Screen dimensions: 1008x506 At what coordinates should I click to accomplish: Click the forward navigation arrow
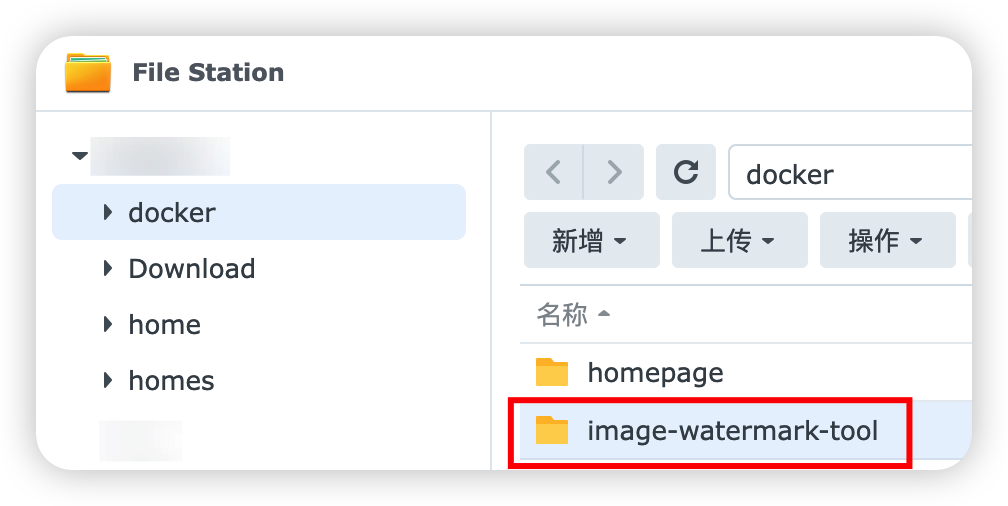click(613, 173)
